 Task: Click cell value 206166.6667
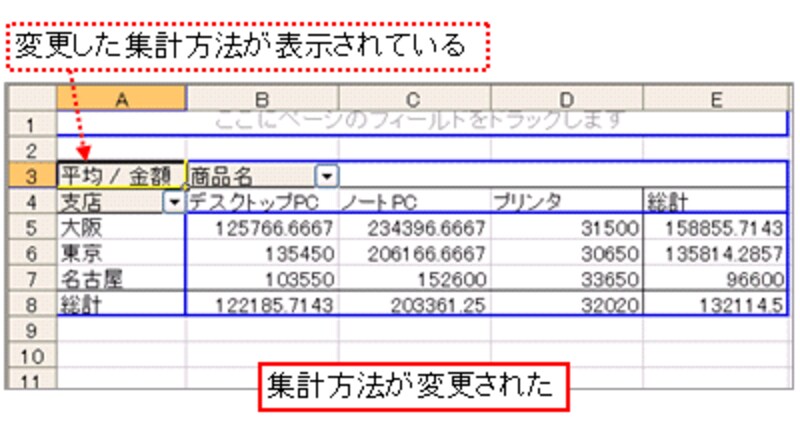(414, 254)
